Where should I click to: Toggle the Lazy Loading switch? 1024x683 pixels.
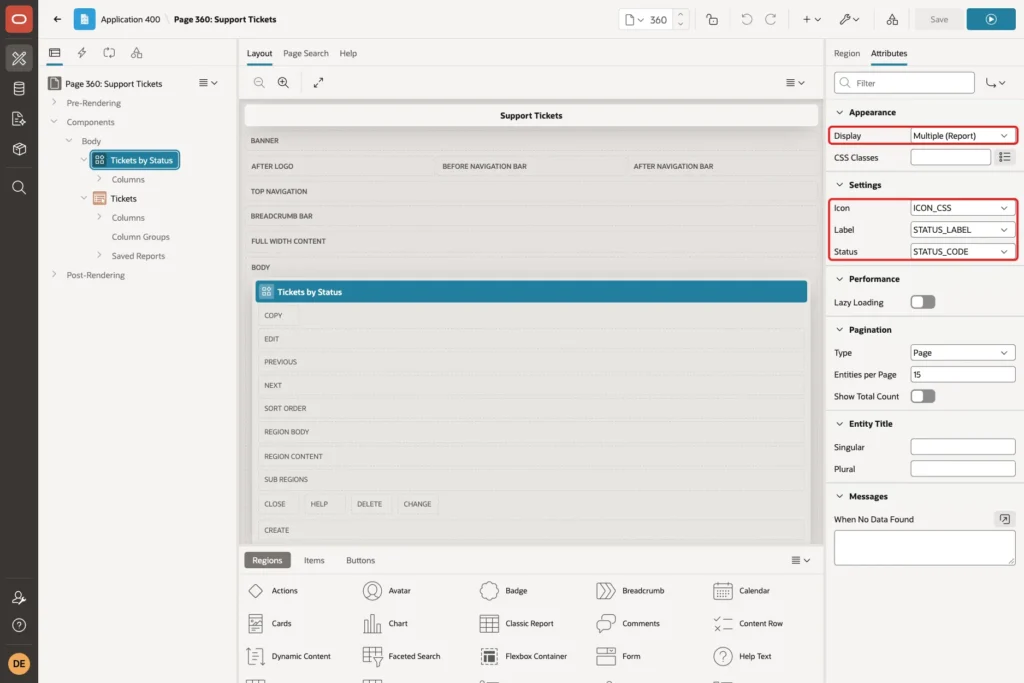[x=923, y=302]
